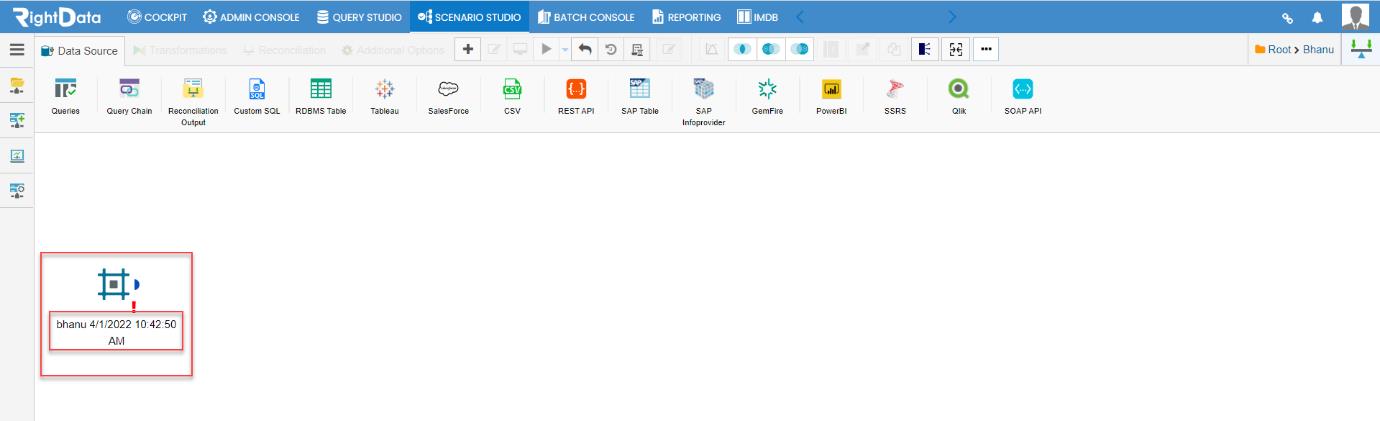Go to REPORTING module
The width and height of the screenshot is (1380, 421).
coord(687,16)
